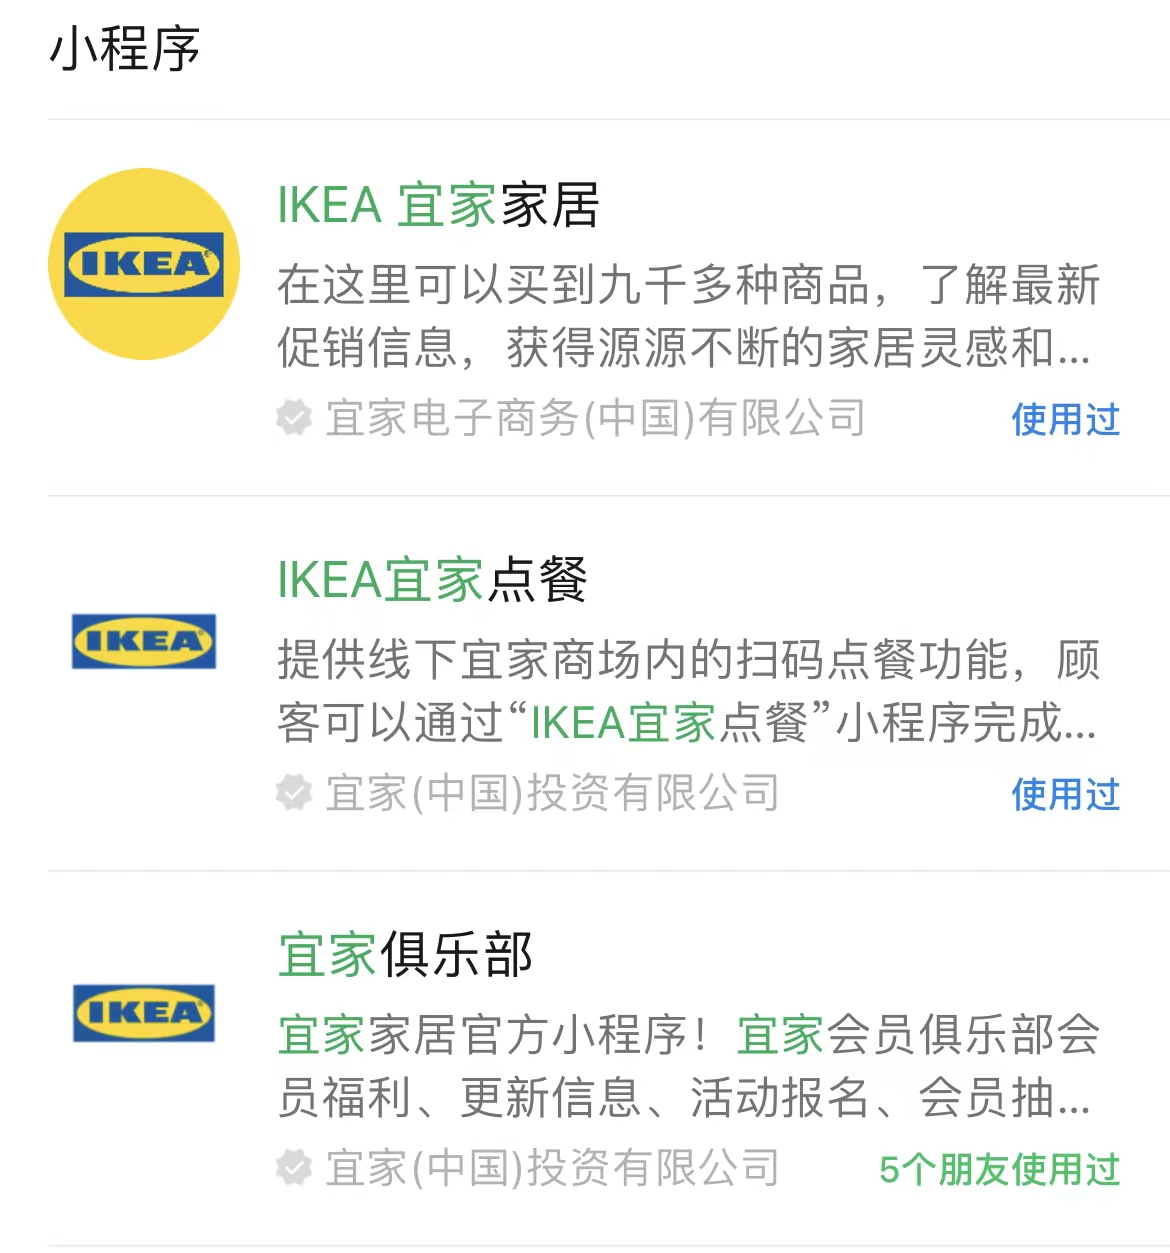Tap green IKEA宜家 keyword inside 点餐 description
1170x1253 pixels.
click(623, 723)
